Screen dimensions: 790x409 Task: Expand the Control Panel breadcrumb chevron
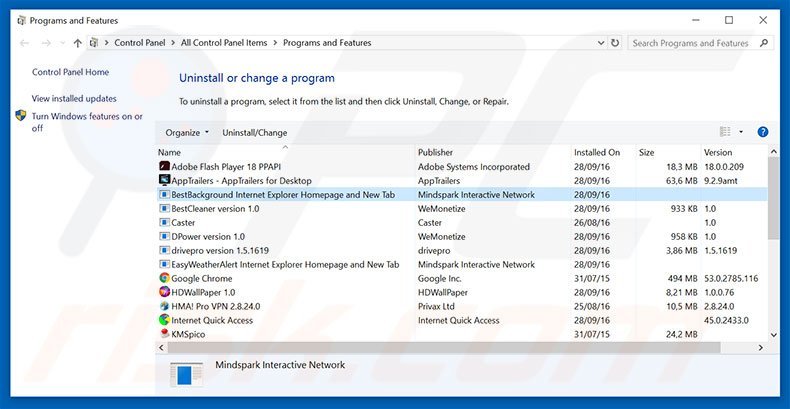(x=173, y=43)
